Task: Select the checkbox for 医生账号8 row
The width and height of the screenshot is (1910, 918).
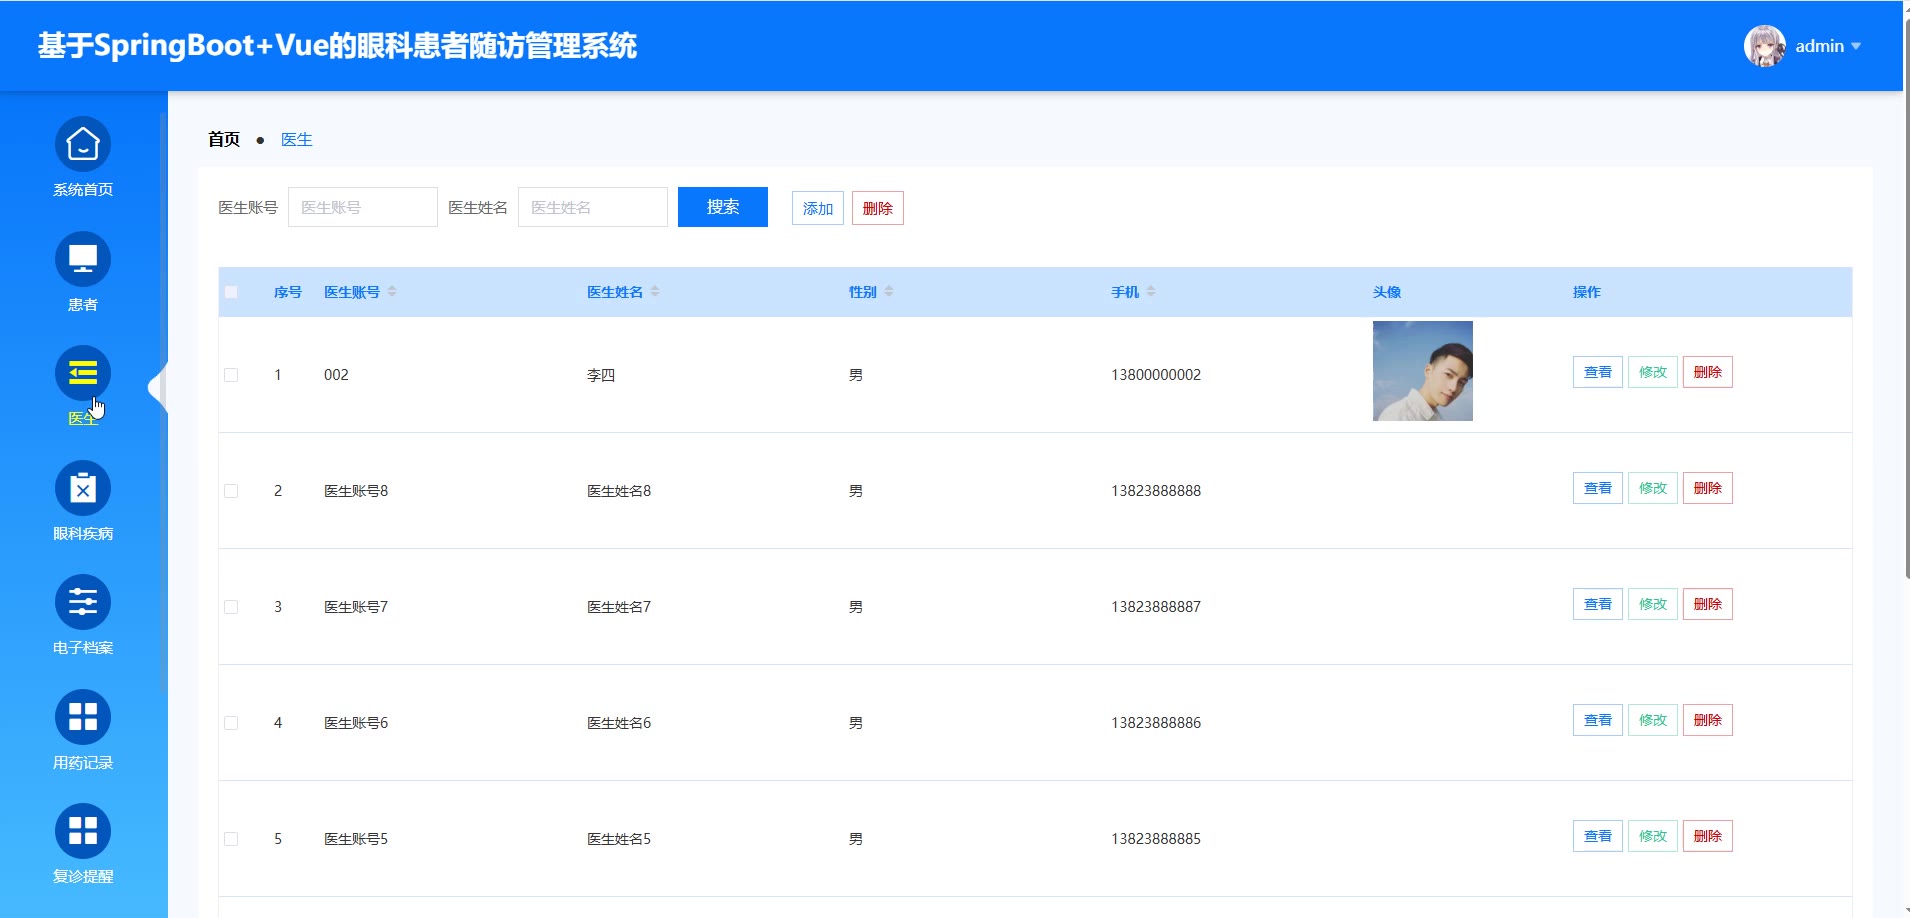Action: pyautogui.click(x=231, y=491)
